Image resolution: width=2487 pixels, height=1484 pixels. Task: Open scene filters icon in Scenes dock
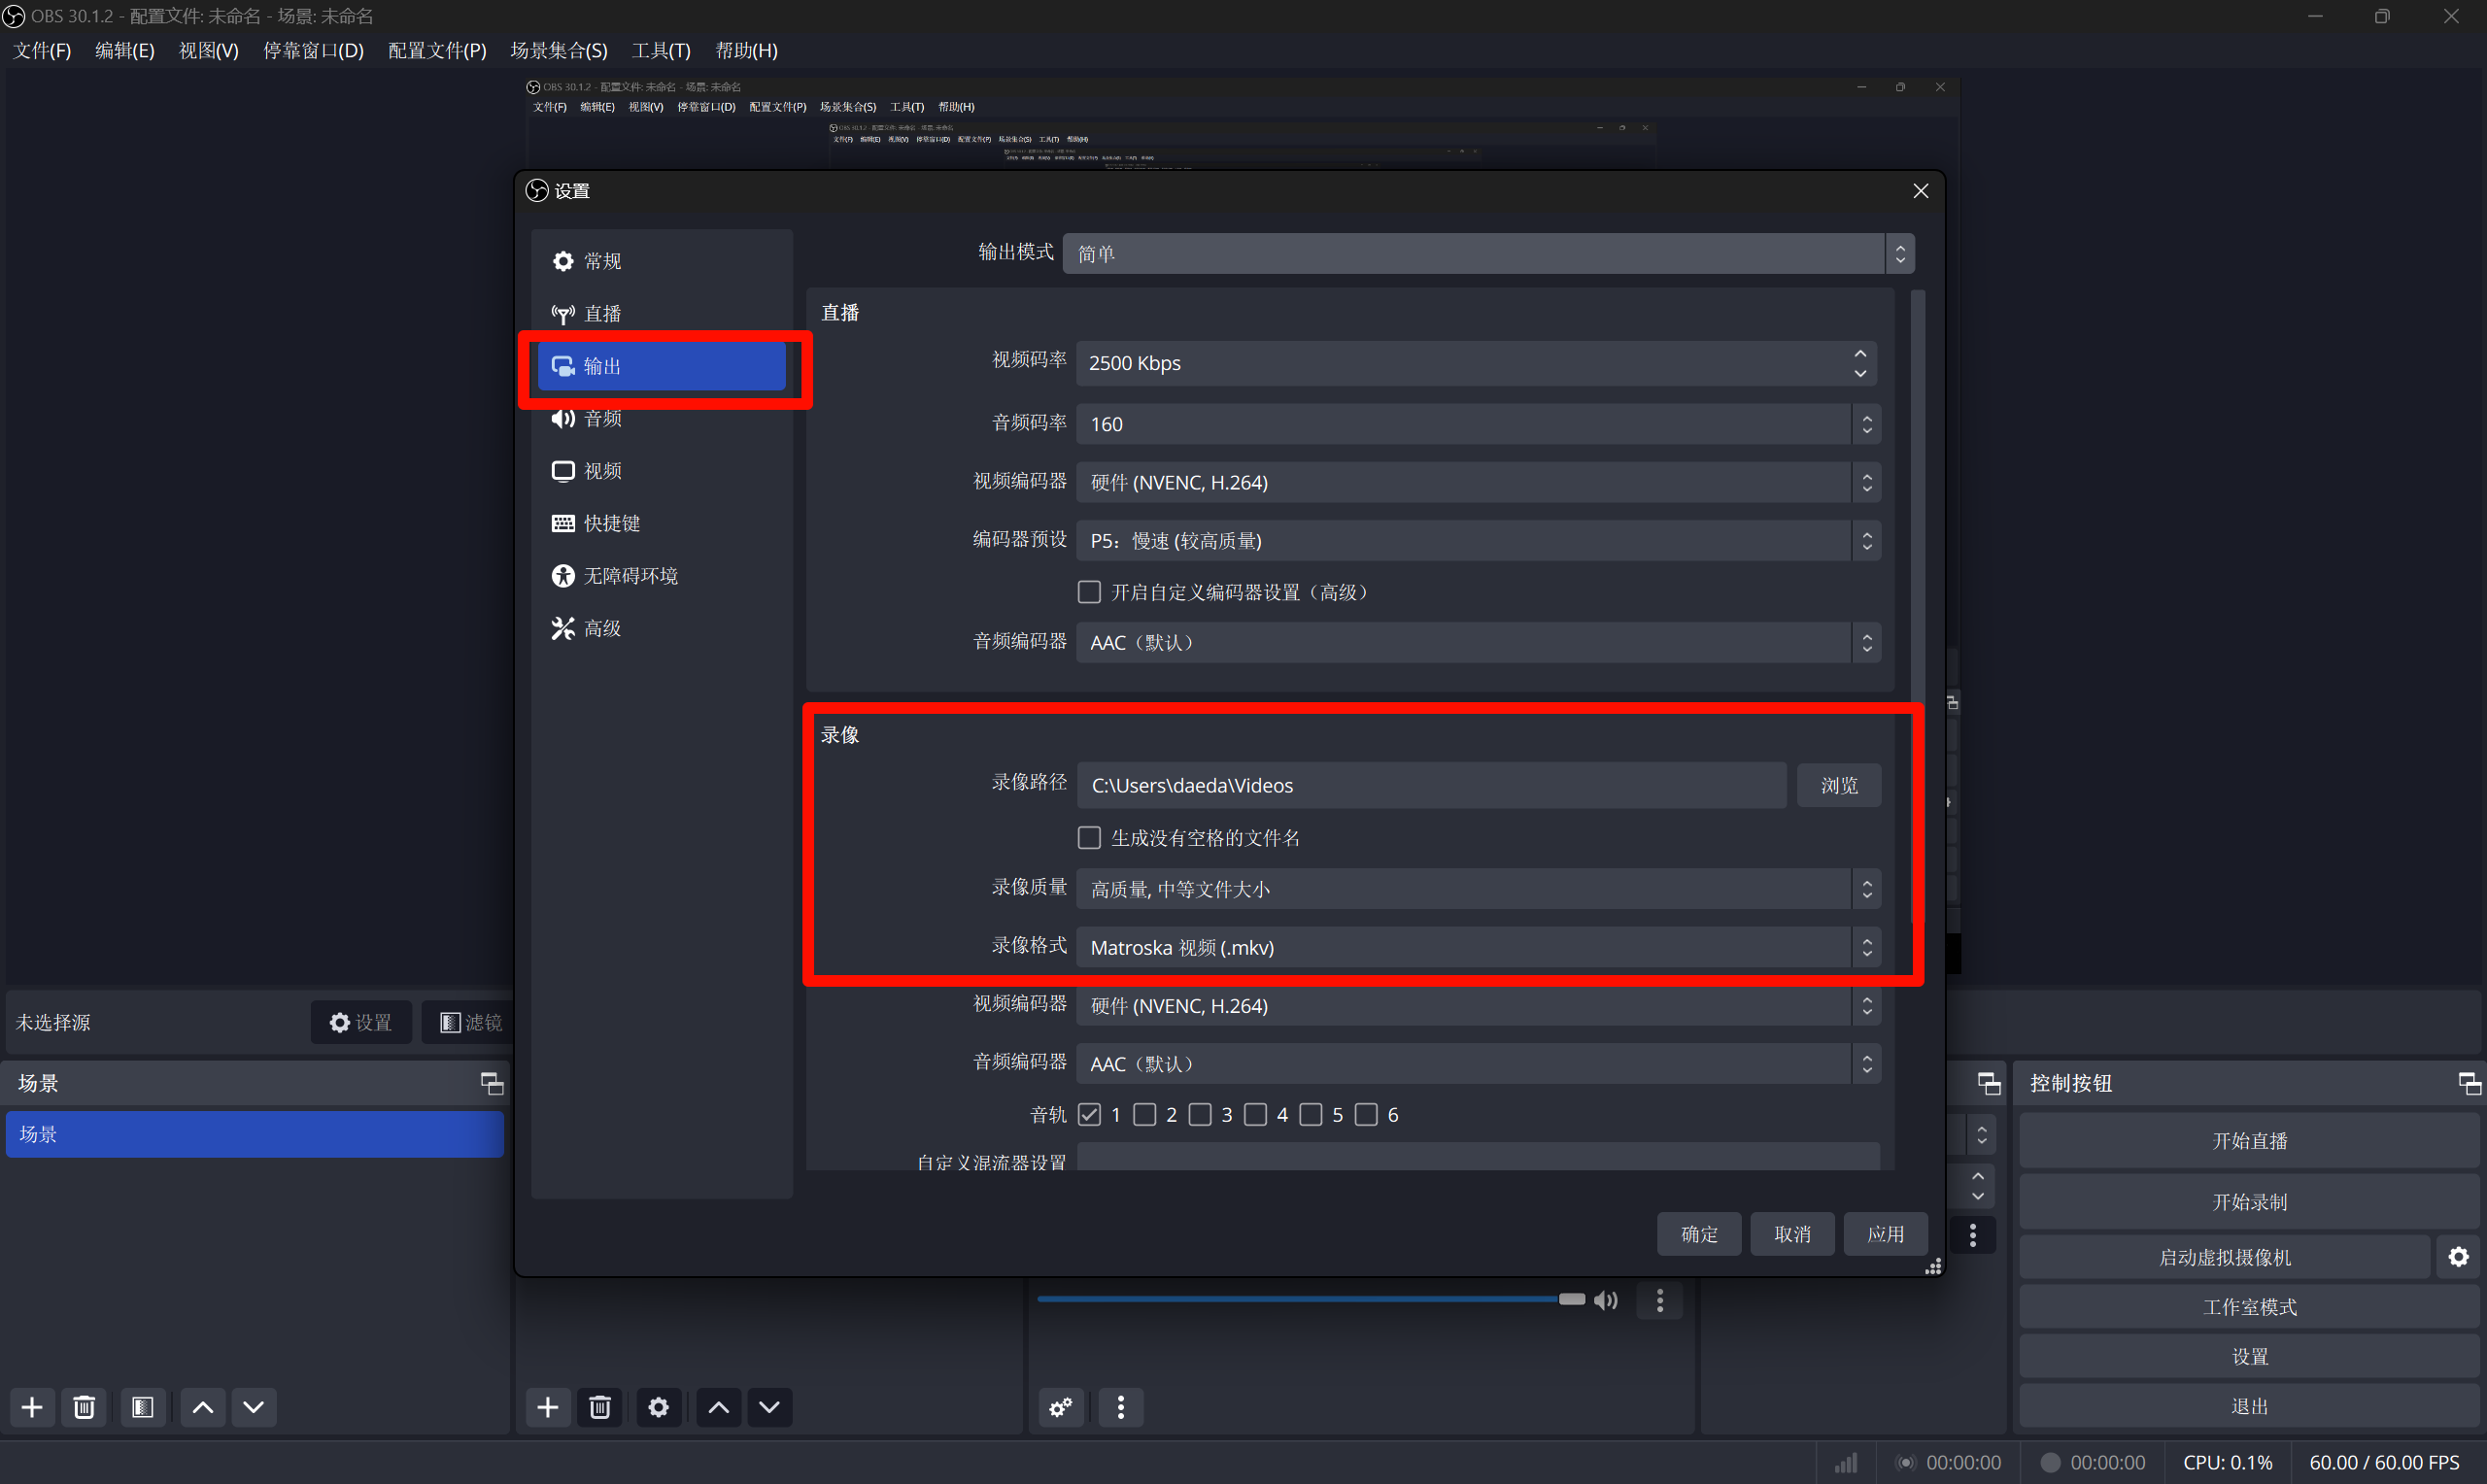tap(142, 1407)
